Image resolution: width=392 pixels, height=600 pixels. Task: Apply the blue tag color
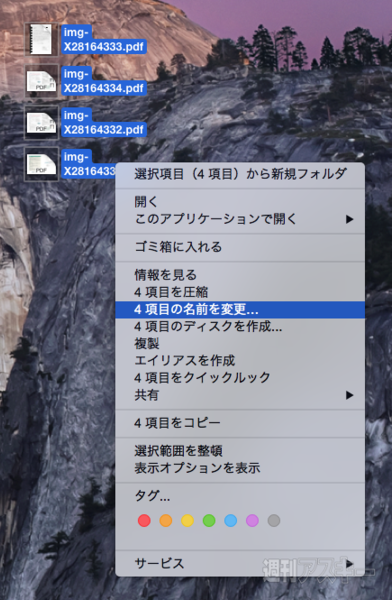tap(231, 520)
